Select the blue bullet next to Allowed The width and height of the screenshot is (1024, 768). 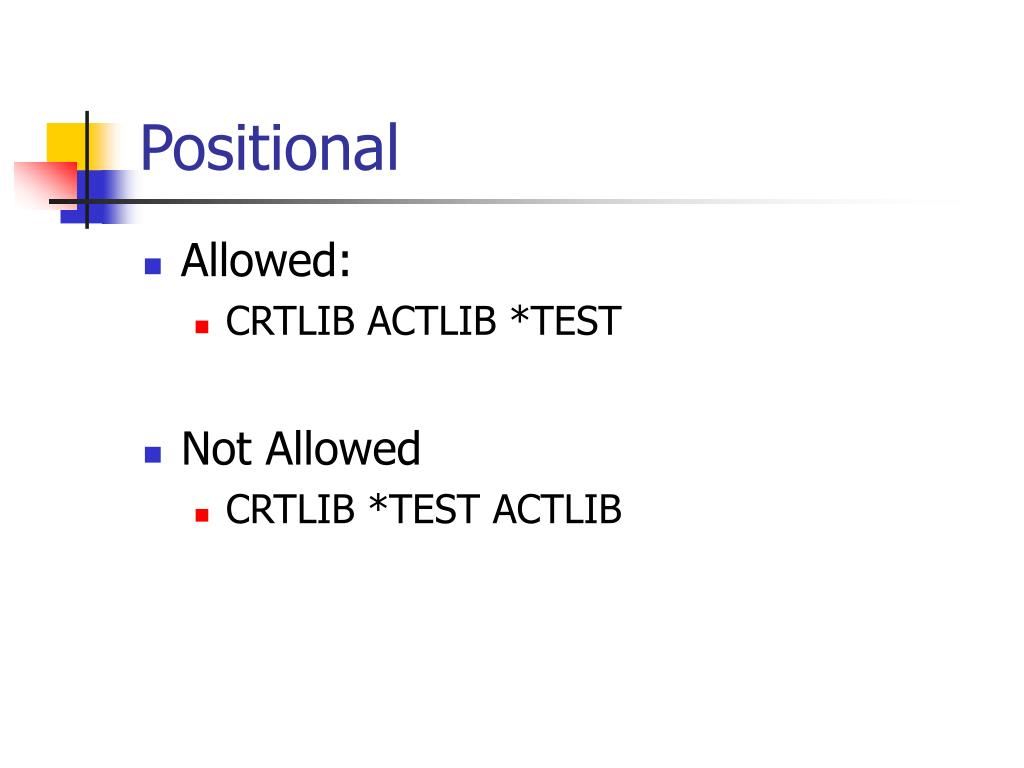153,266
